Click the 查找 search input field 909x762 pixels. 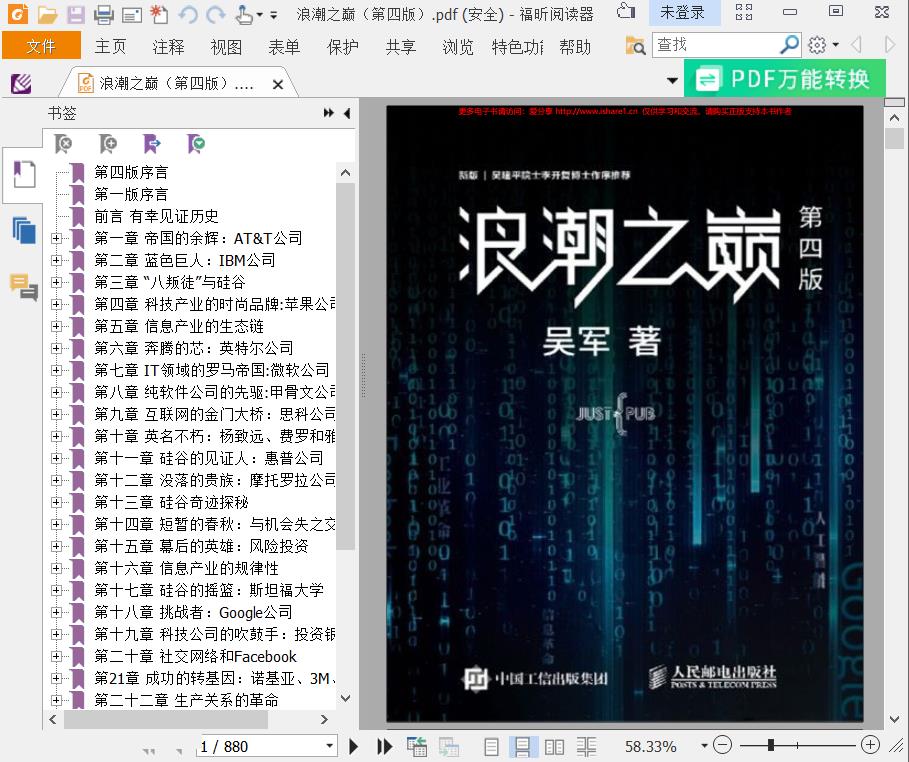pos(717,45)
